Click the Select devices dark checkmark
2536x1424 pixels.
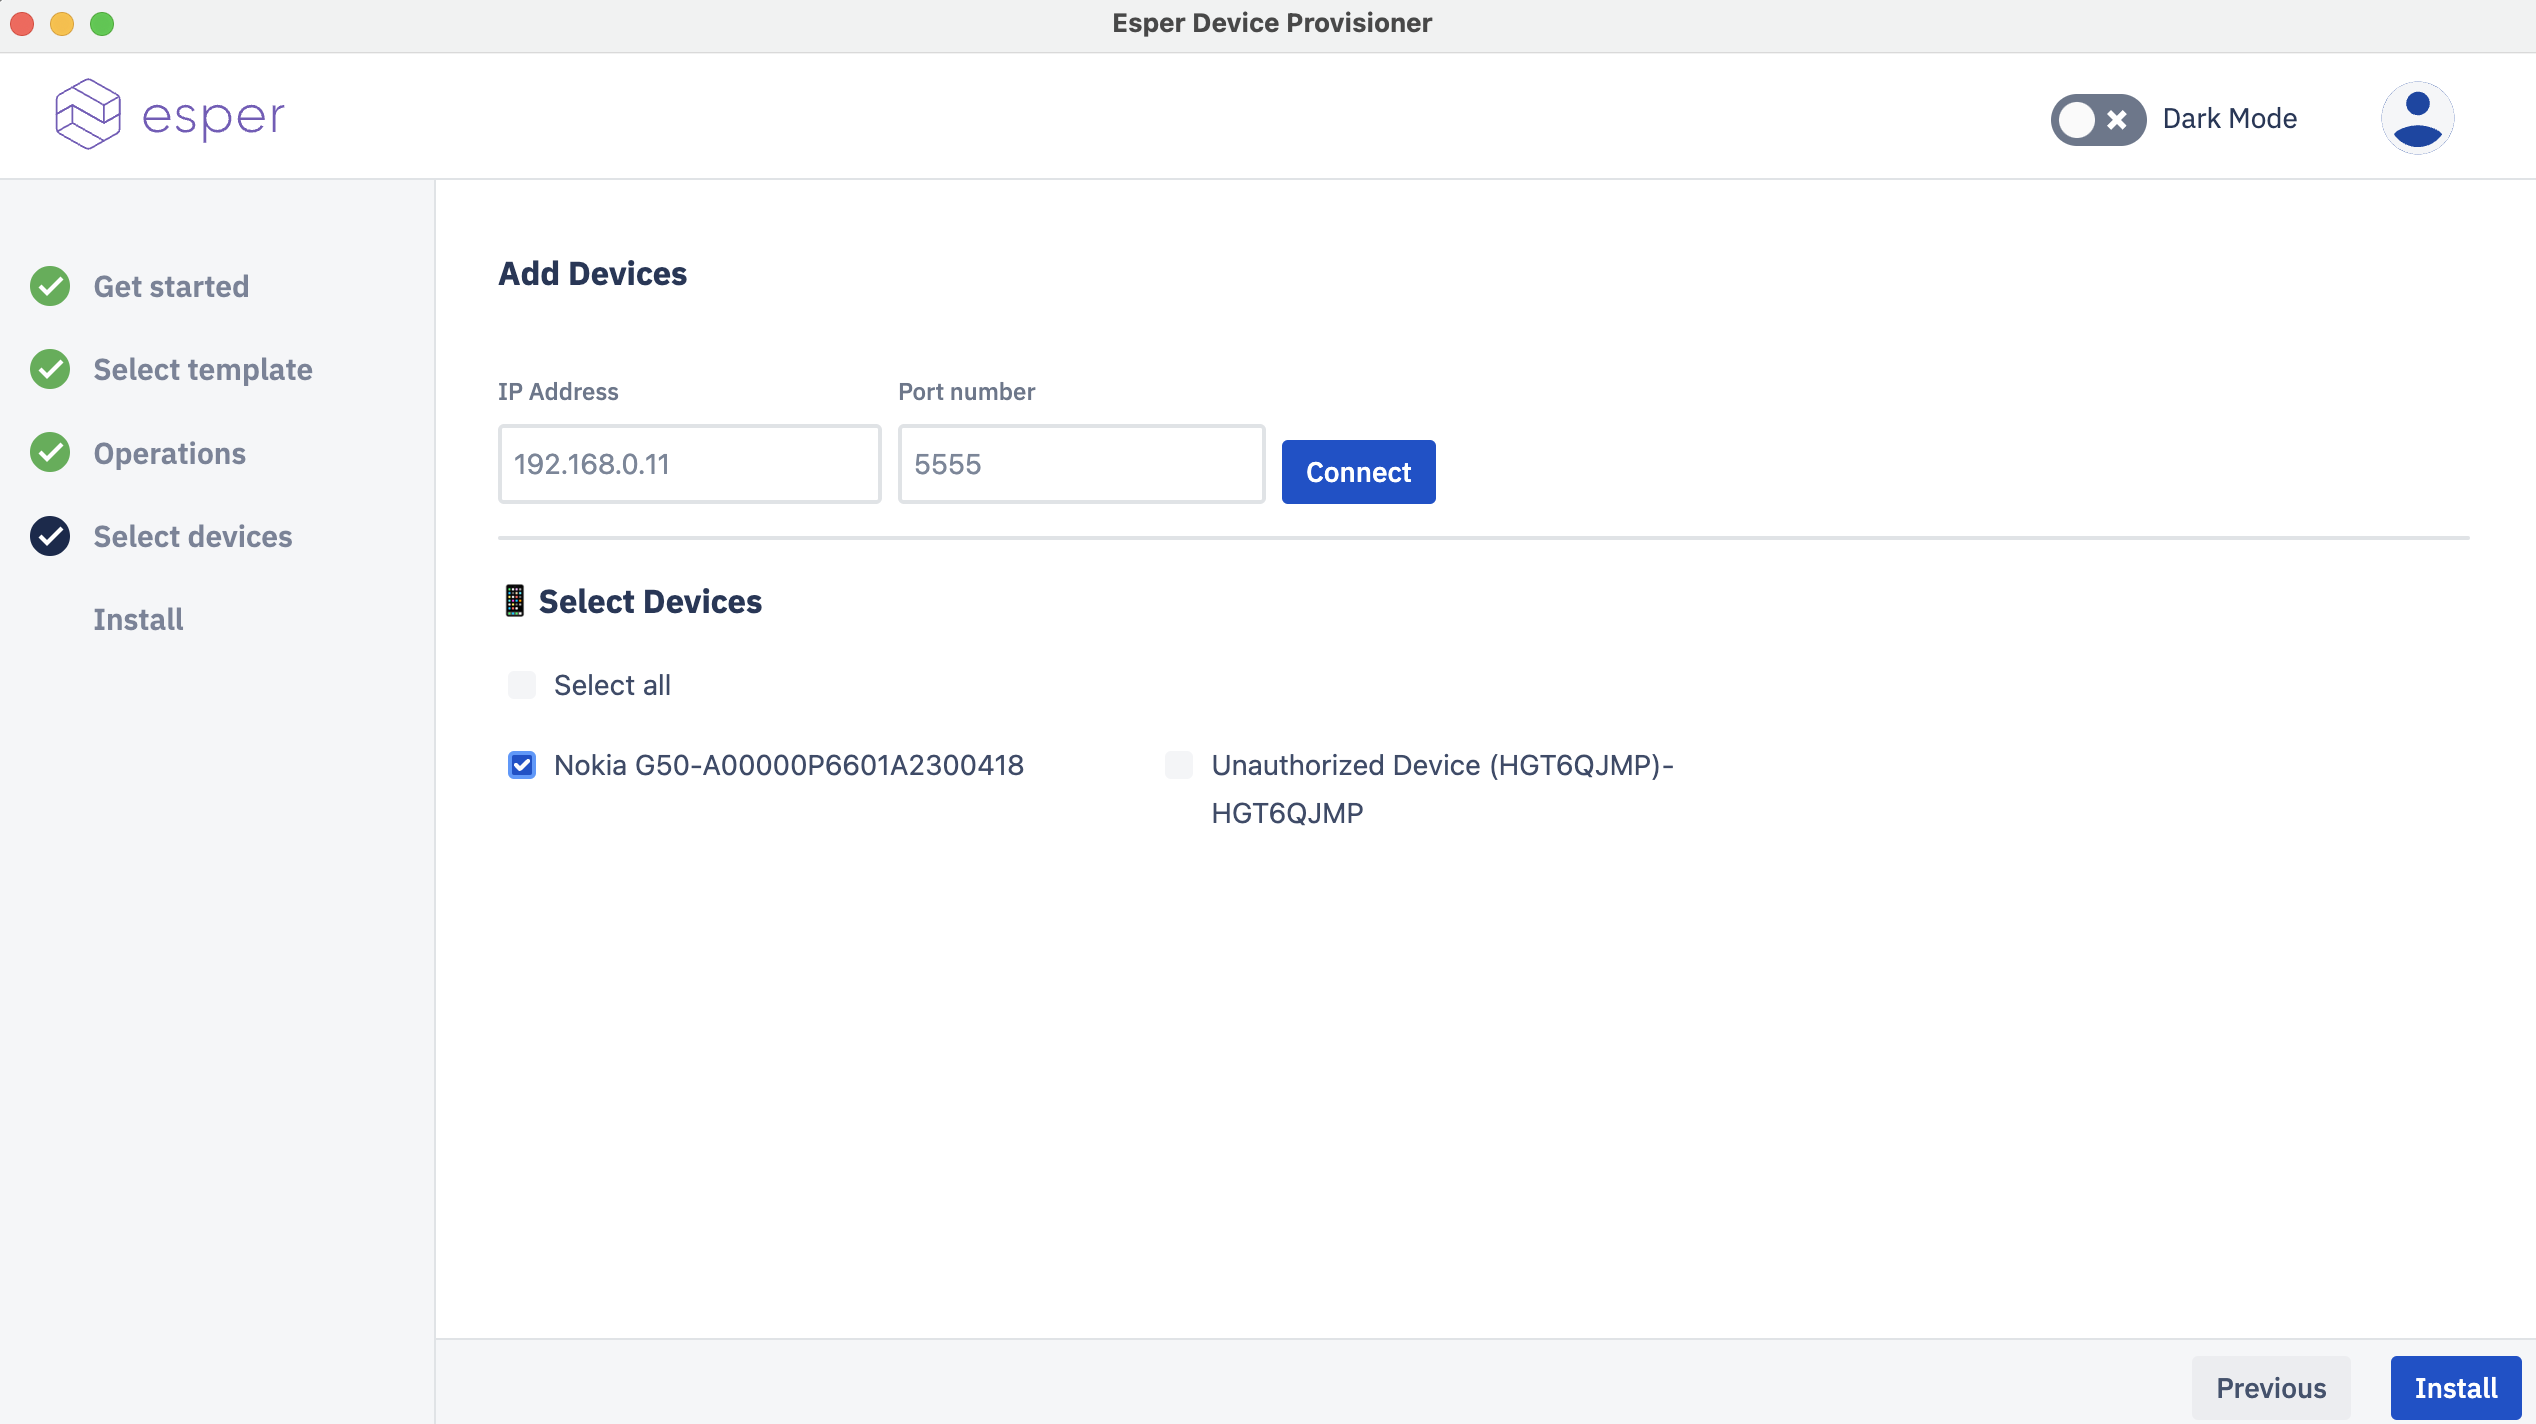pyautogui.click(x=50, y=536)
